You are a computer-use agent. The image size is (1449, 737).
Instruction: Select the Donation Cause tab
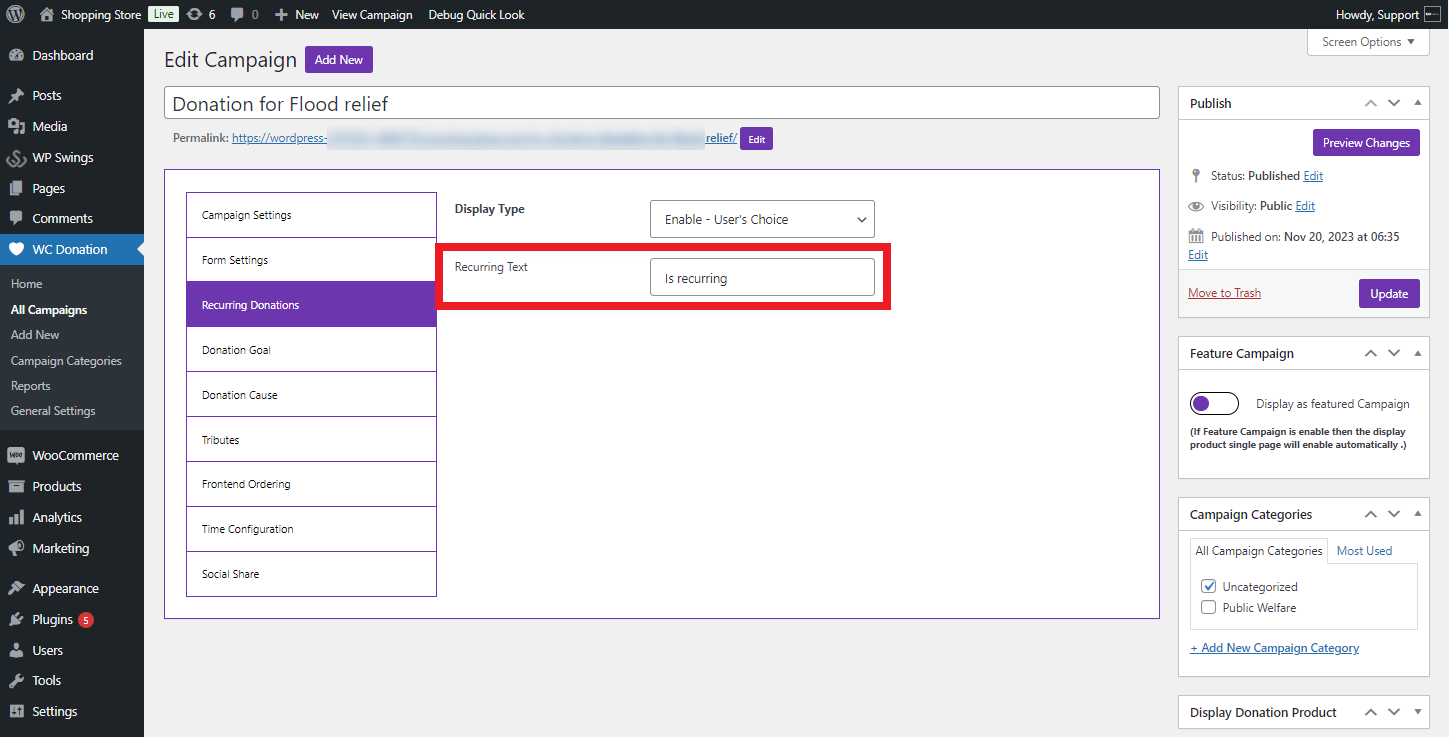pos(311,395)
